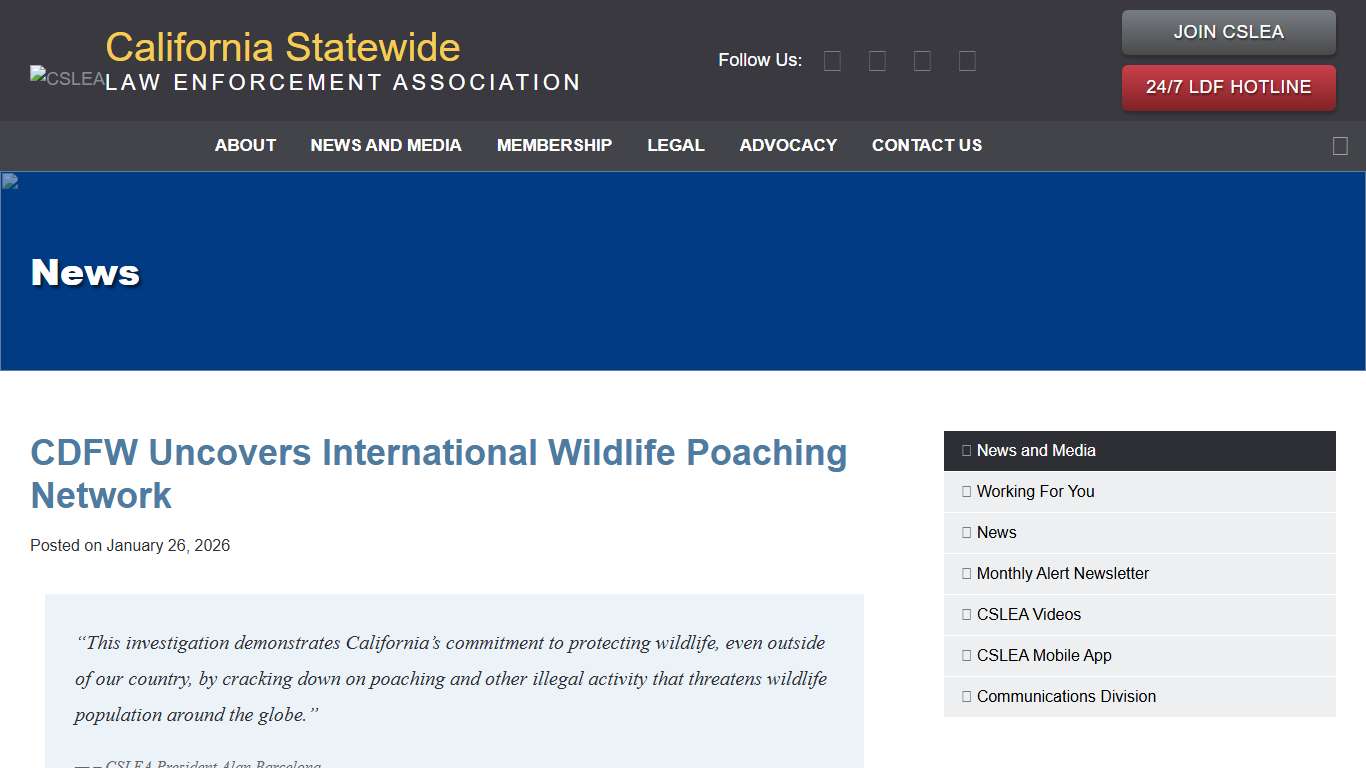Viewport: 1366px width, 768px height.
Task: Open the ABOUT menu item
Action: coord(245,145)
